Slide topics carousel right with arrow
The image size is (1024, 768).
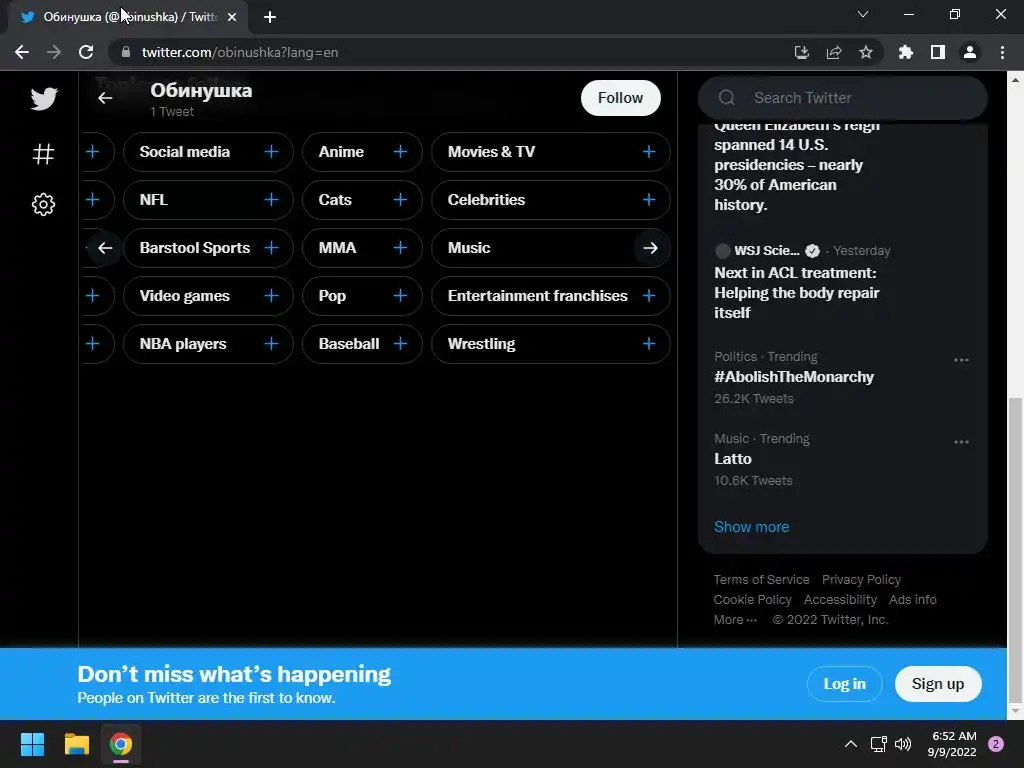click(x=650, y=248)
